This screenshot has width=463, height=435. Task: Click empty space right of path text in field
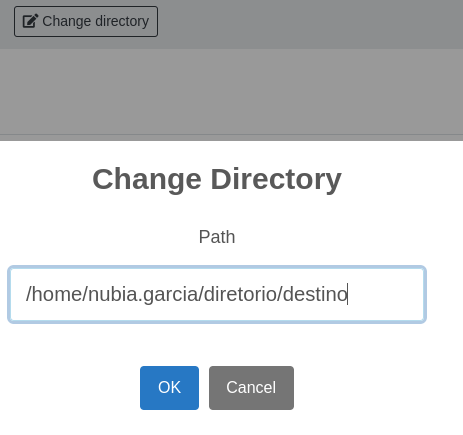click(x=386, y=294)
